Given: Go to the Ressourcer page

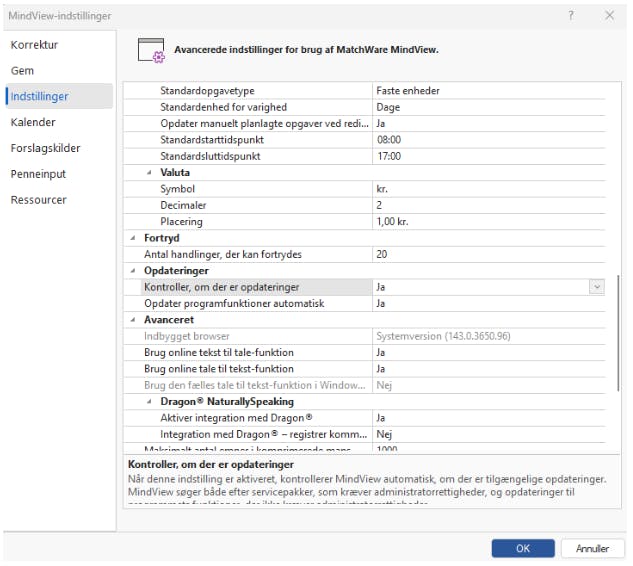Looking at the screenshot, I should 38,200.
